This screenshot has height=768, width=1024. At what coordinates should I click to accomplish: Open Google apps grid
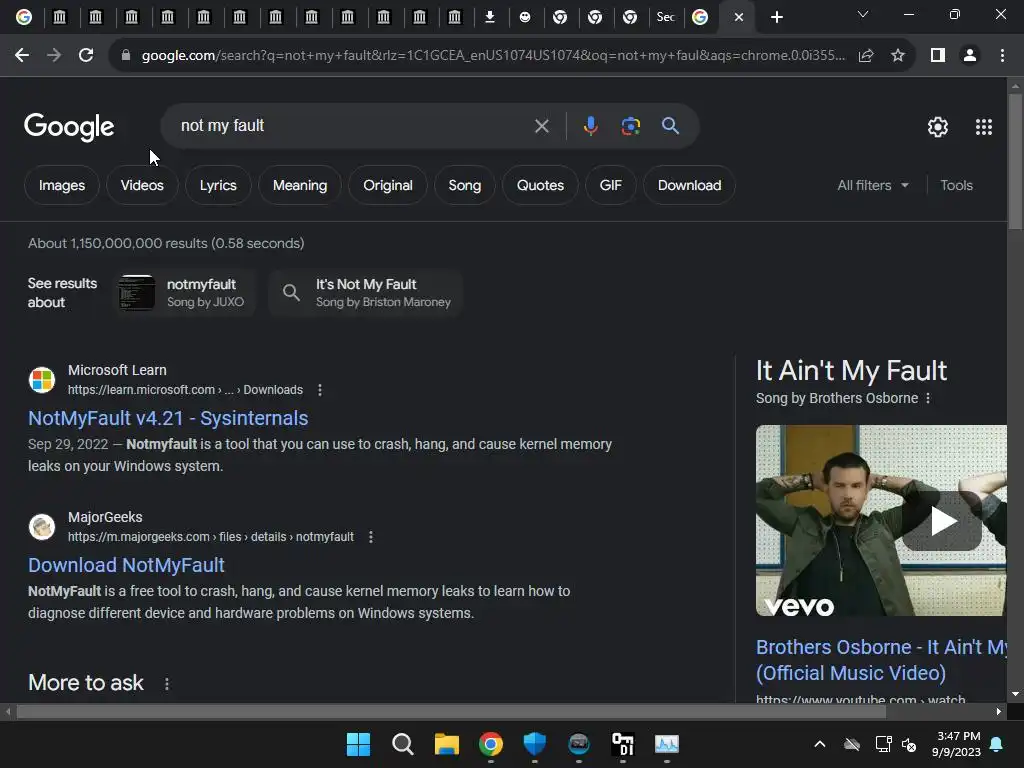pos(984,127)
